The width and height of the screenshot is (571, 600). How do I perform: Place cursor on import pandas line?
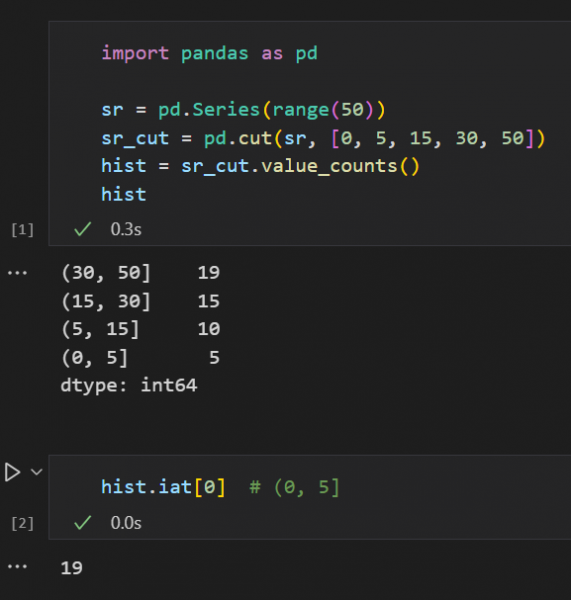209,53
